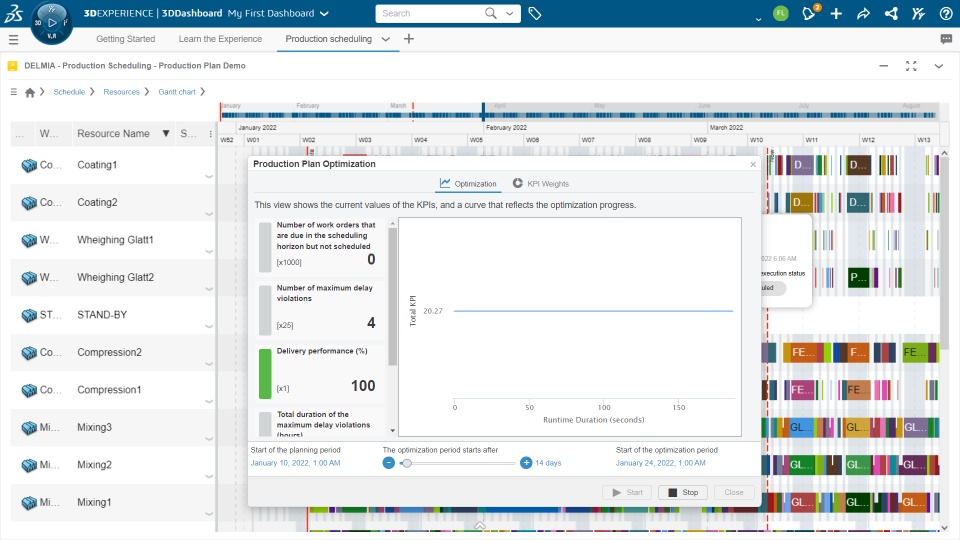Viewport: 960px width, 540px height.
Task: Open the hamburger menu below the logo
Action: tap(13, 40)
